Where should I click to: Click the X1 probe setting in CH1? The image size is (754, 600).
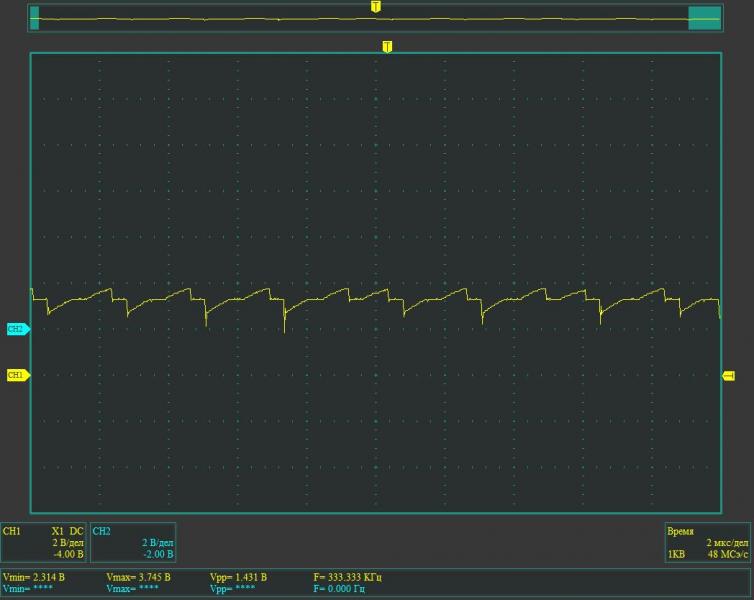tap(58, 531)
